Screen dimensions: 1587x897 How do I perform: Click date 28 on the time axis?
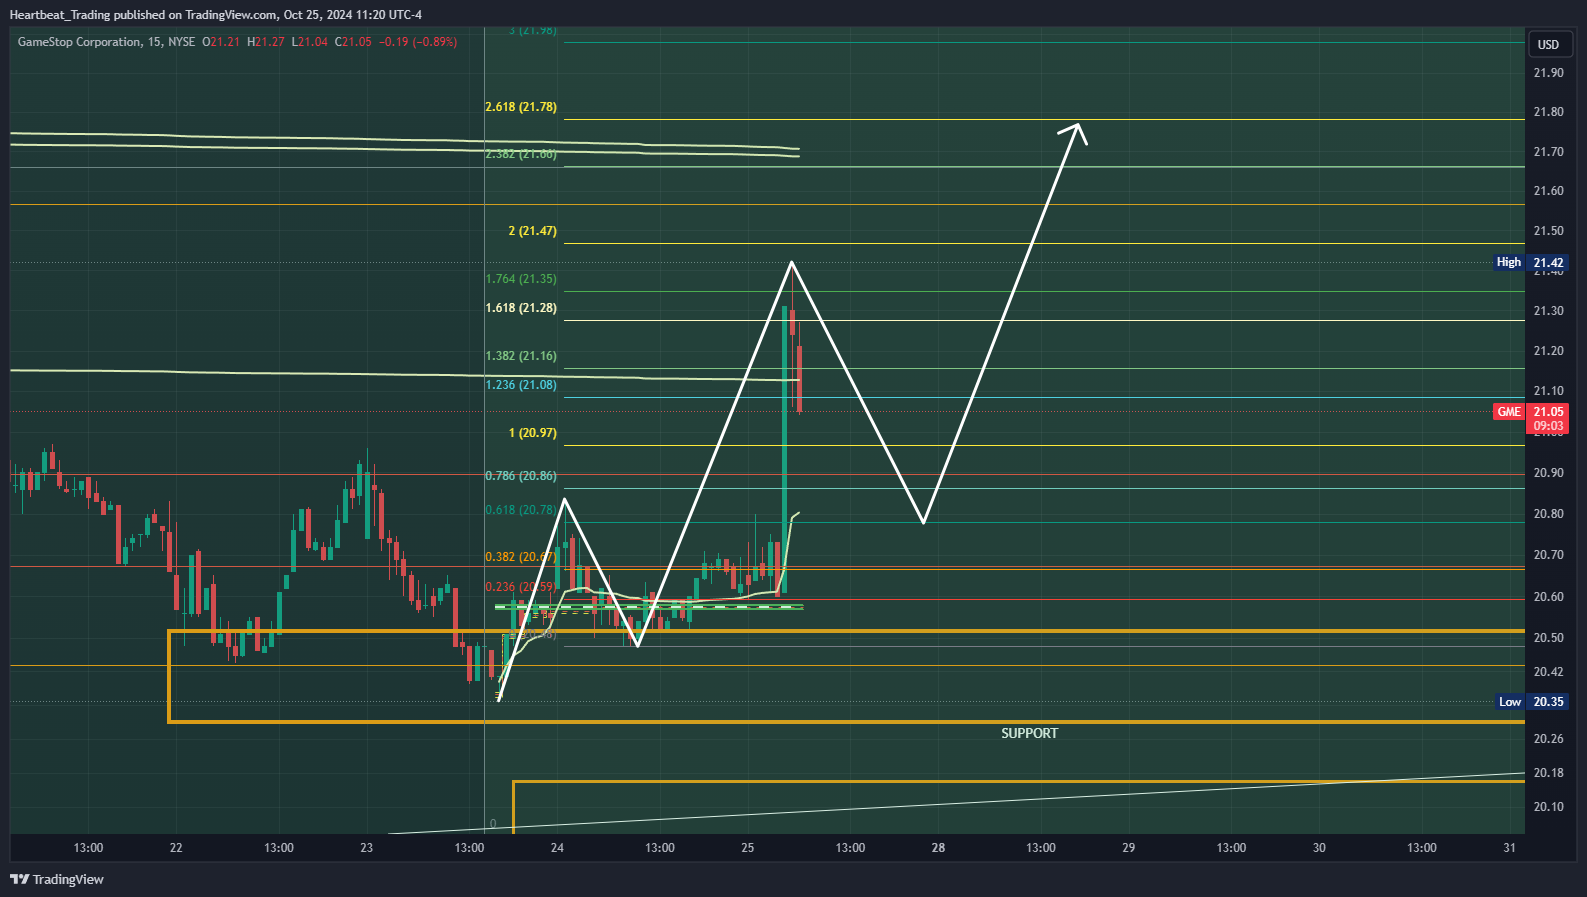pos(938,848)
